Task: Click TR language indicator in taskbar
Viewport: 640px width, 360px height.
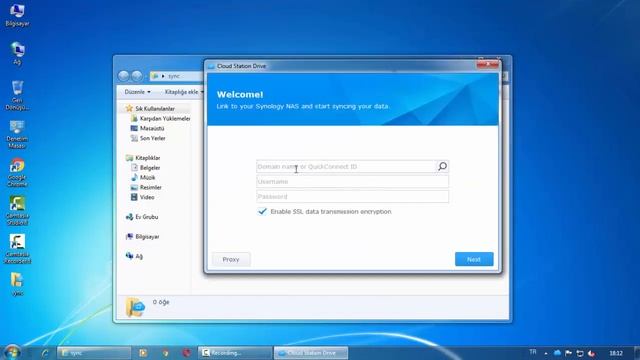Action: (533, 352)
